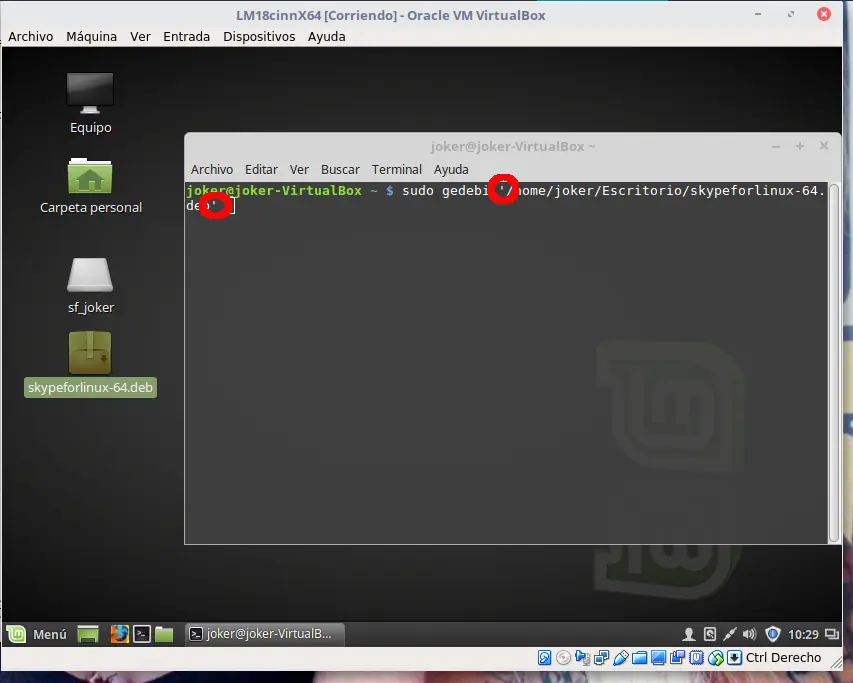853x683 pixels.
Task: Click the terminal title joker@joker-VirtualBox
Action: 512,146
